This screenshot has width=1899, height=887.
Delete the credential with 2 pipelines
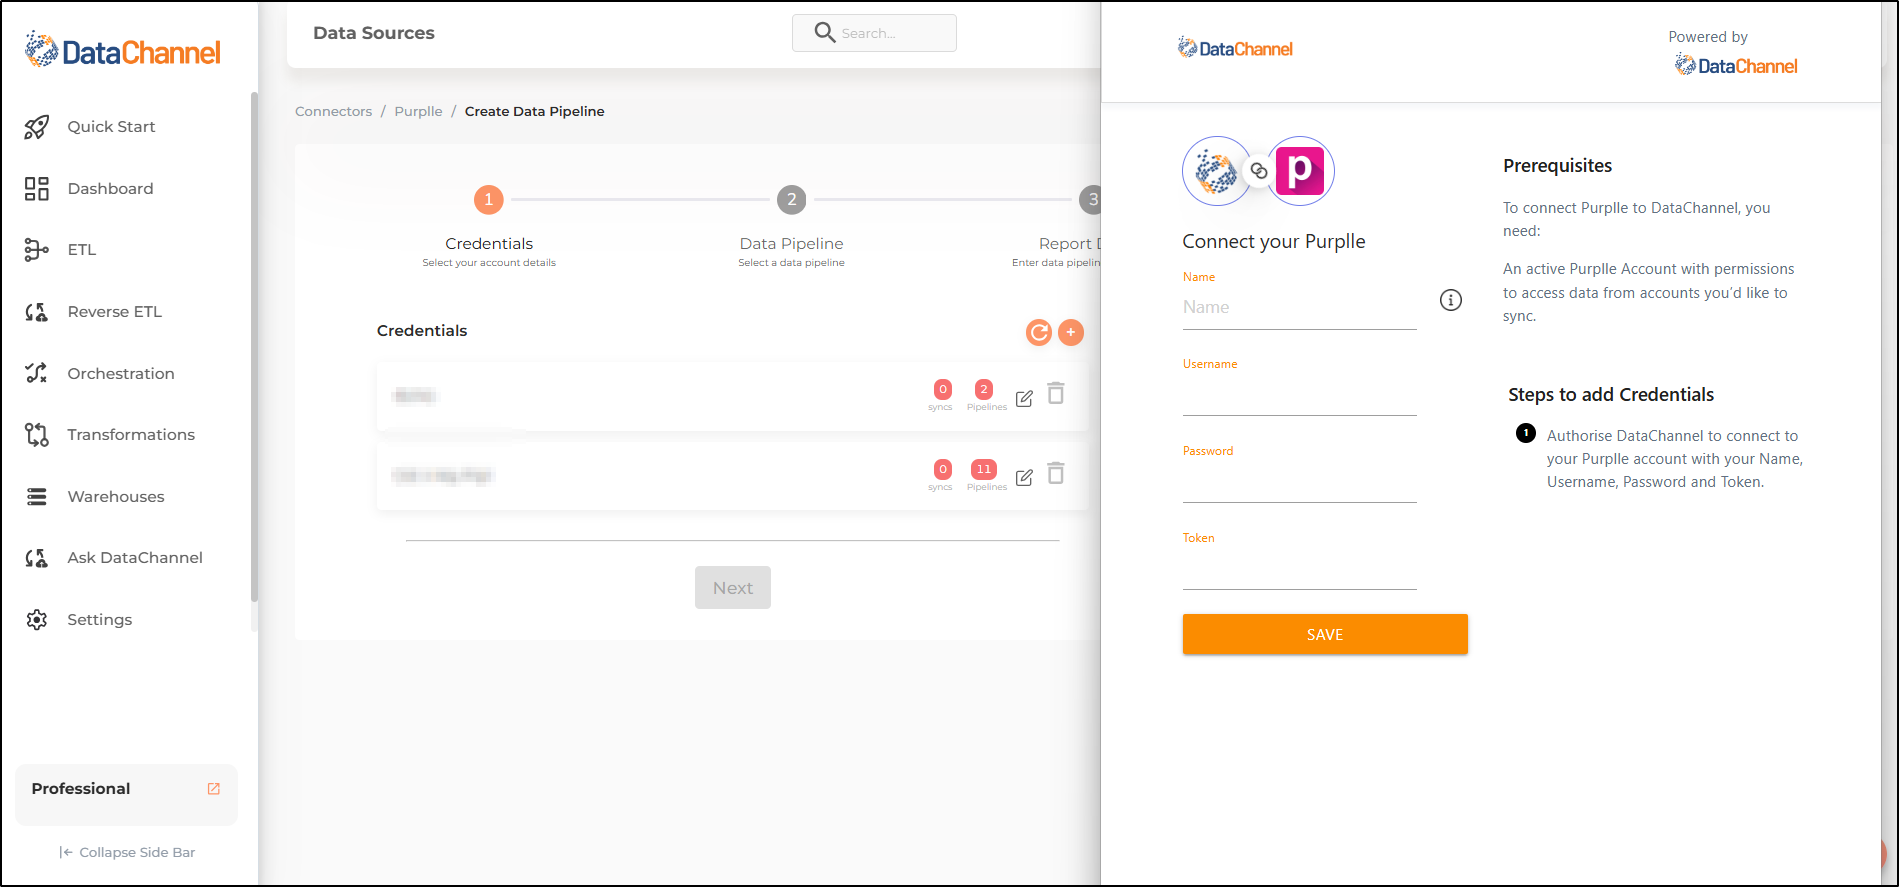coord(1056,393)
